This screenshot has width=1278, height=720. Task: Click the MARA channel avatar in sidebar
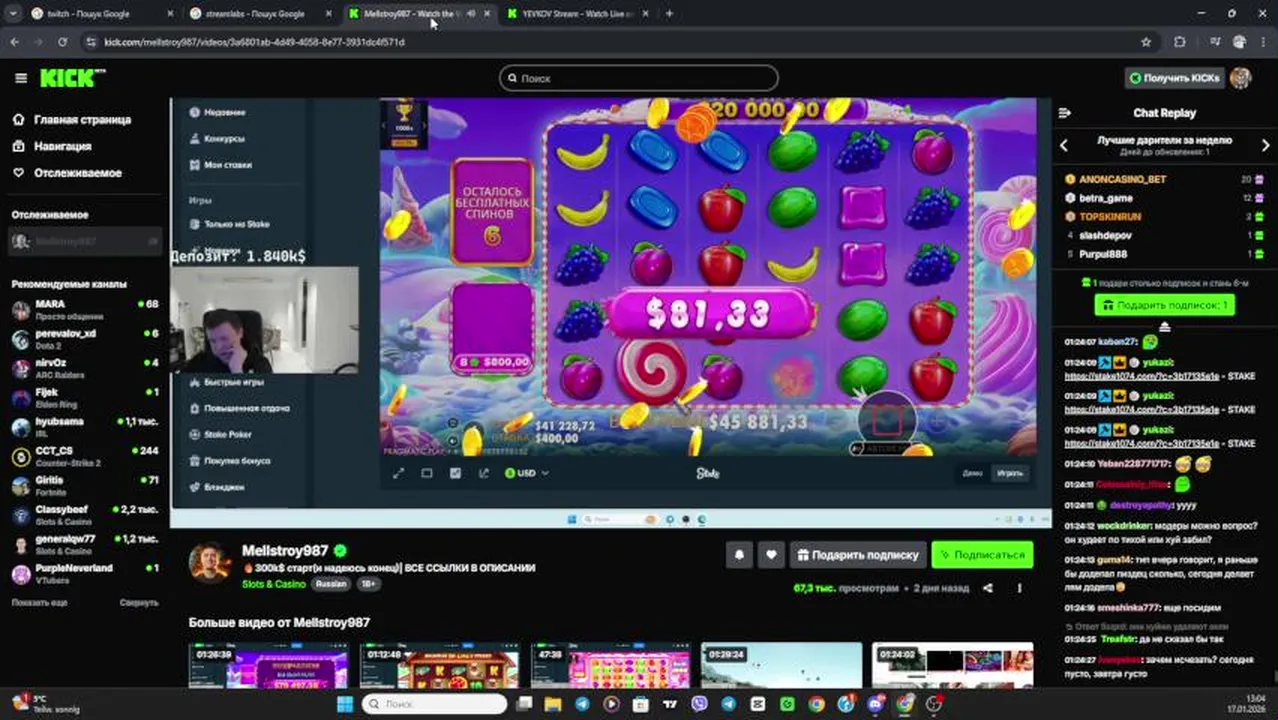21,310
